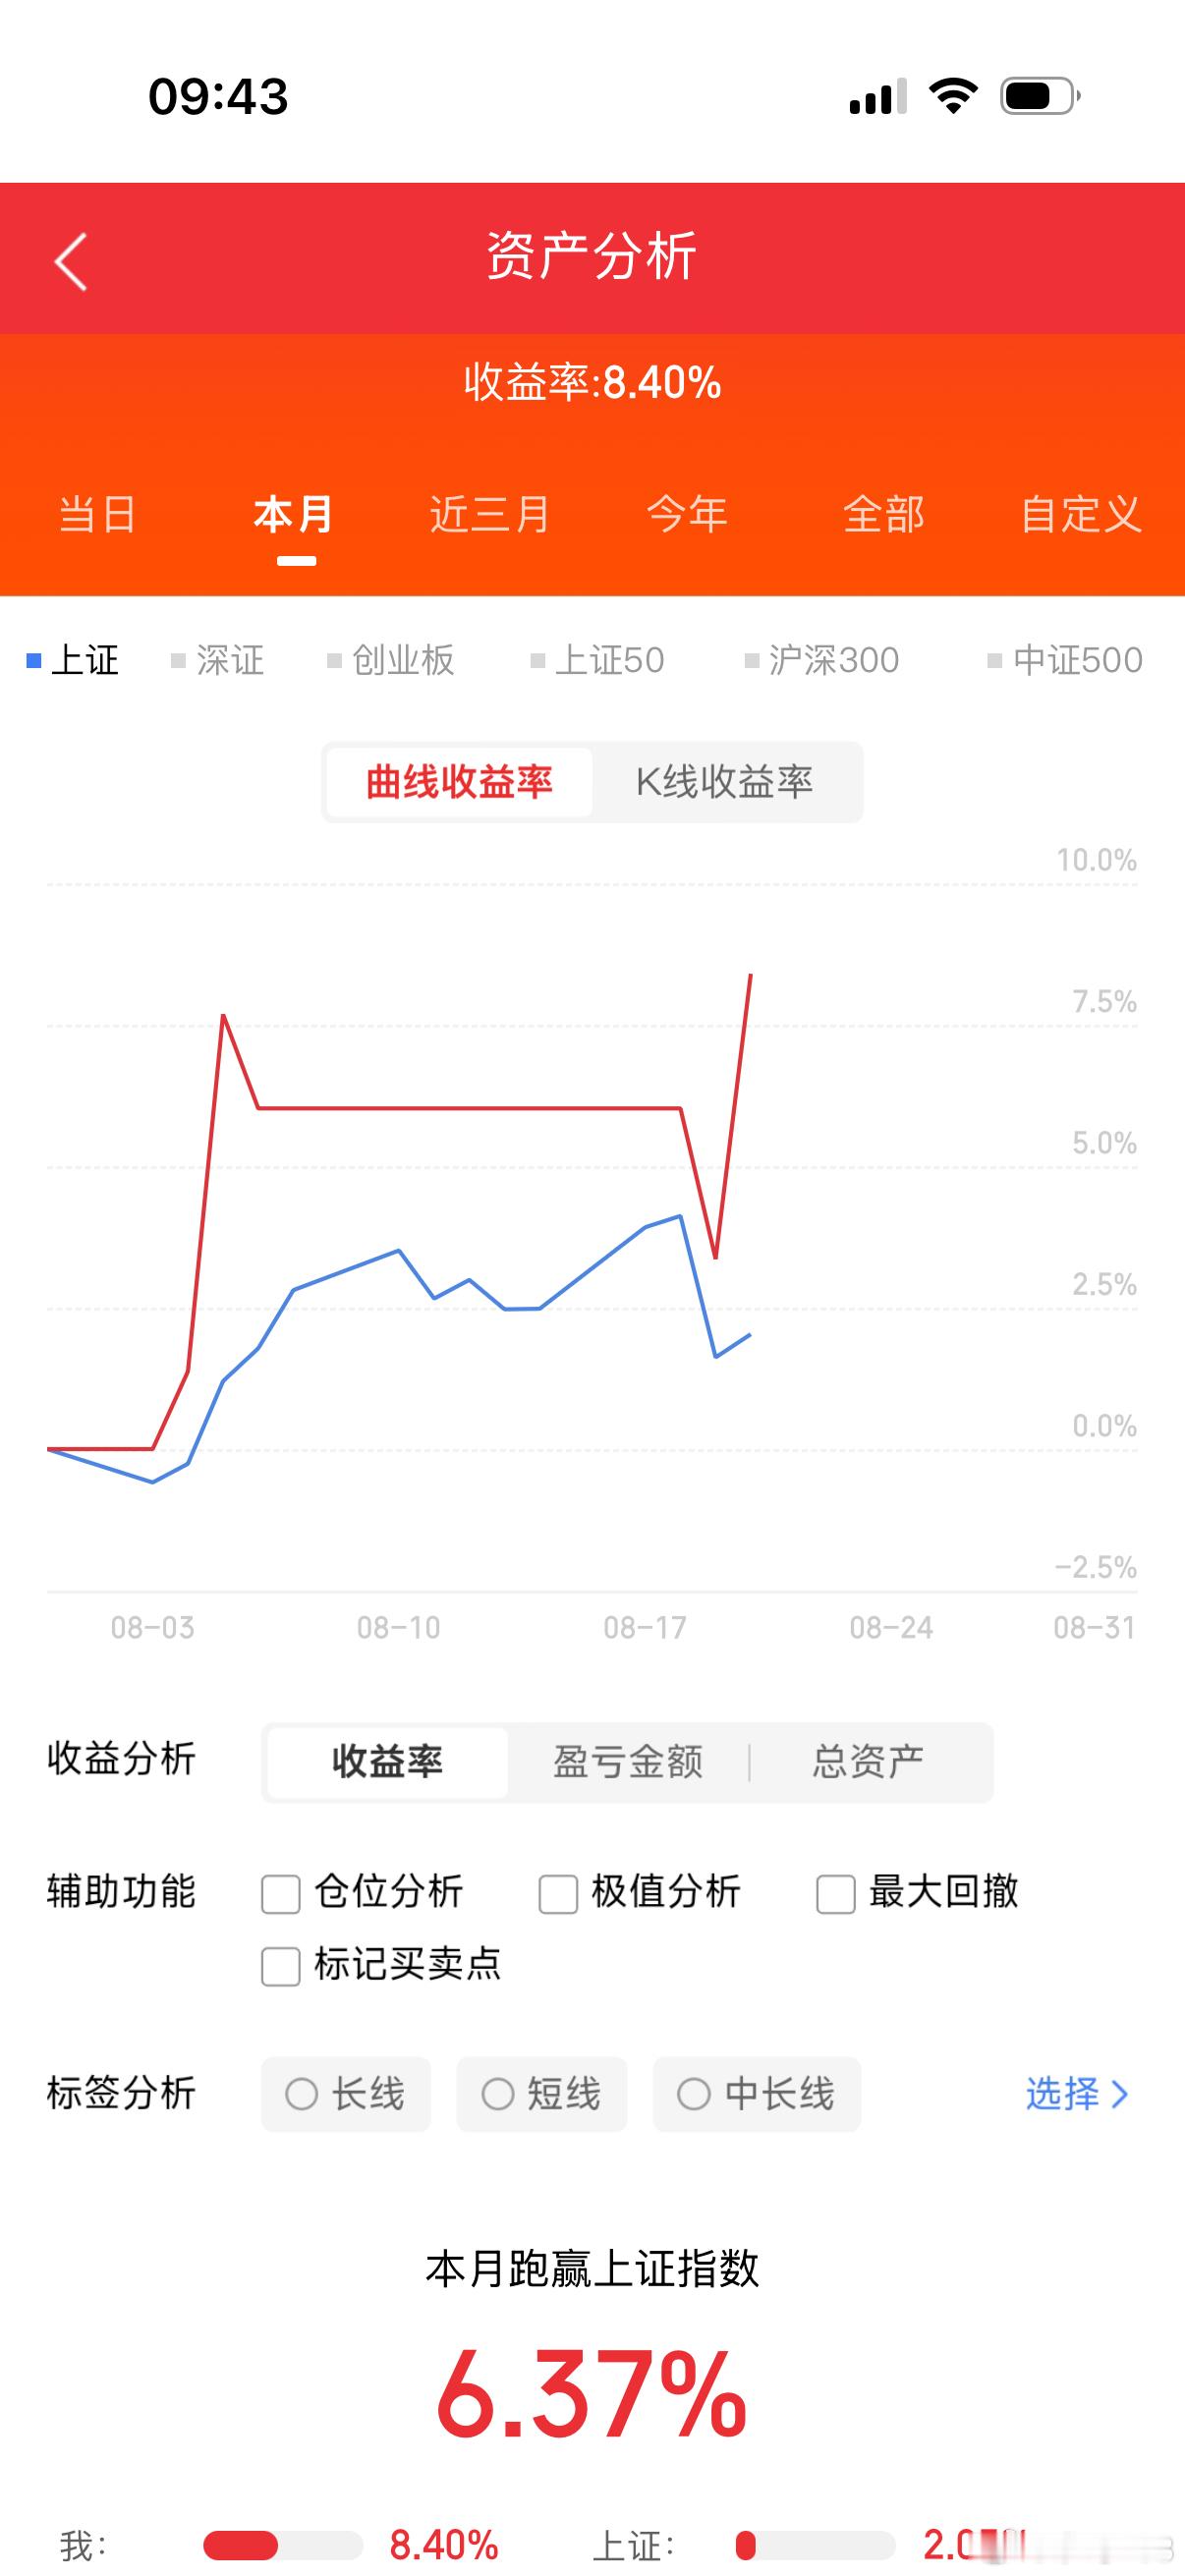Viewport: 1185px width, 2576px height.
Task: Enable the 创业板 index legend
Action: (391, 660)
